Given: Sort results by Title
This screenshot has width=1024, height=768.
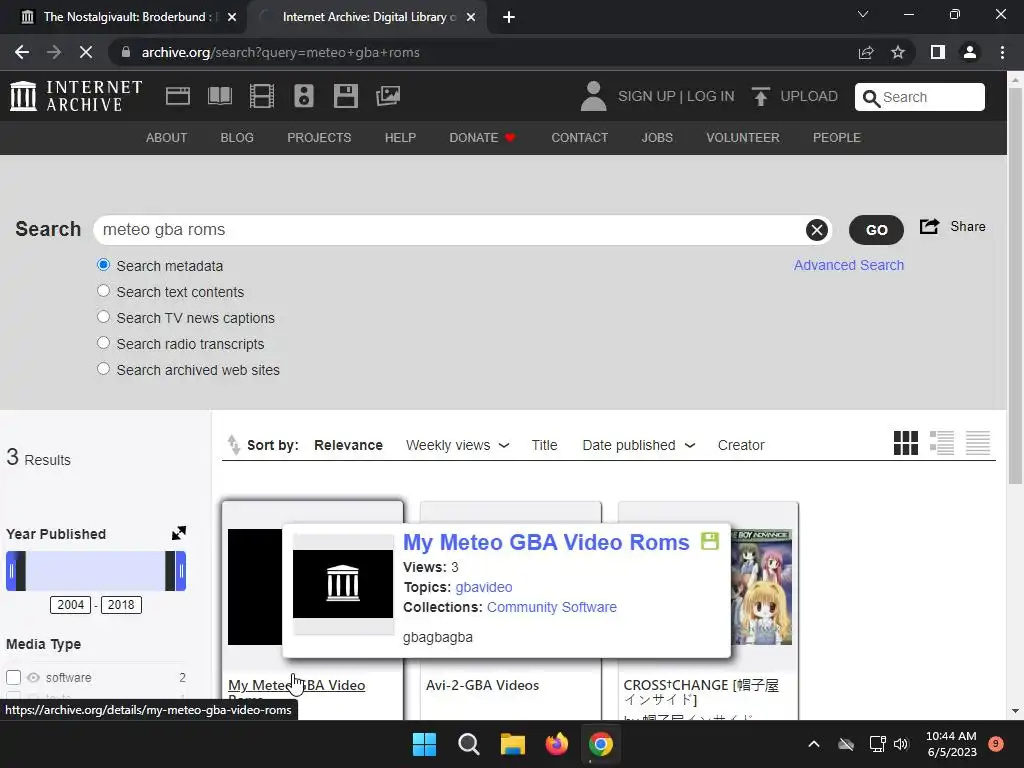Looking at the screenshot, I should 544,445.
